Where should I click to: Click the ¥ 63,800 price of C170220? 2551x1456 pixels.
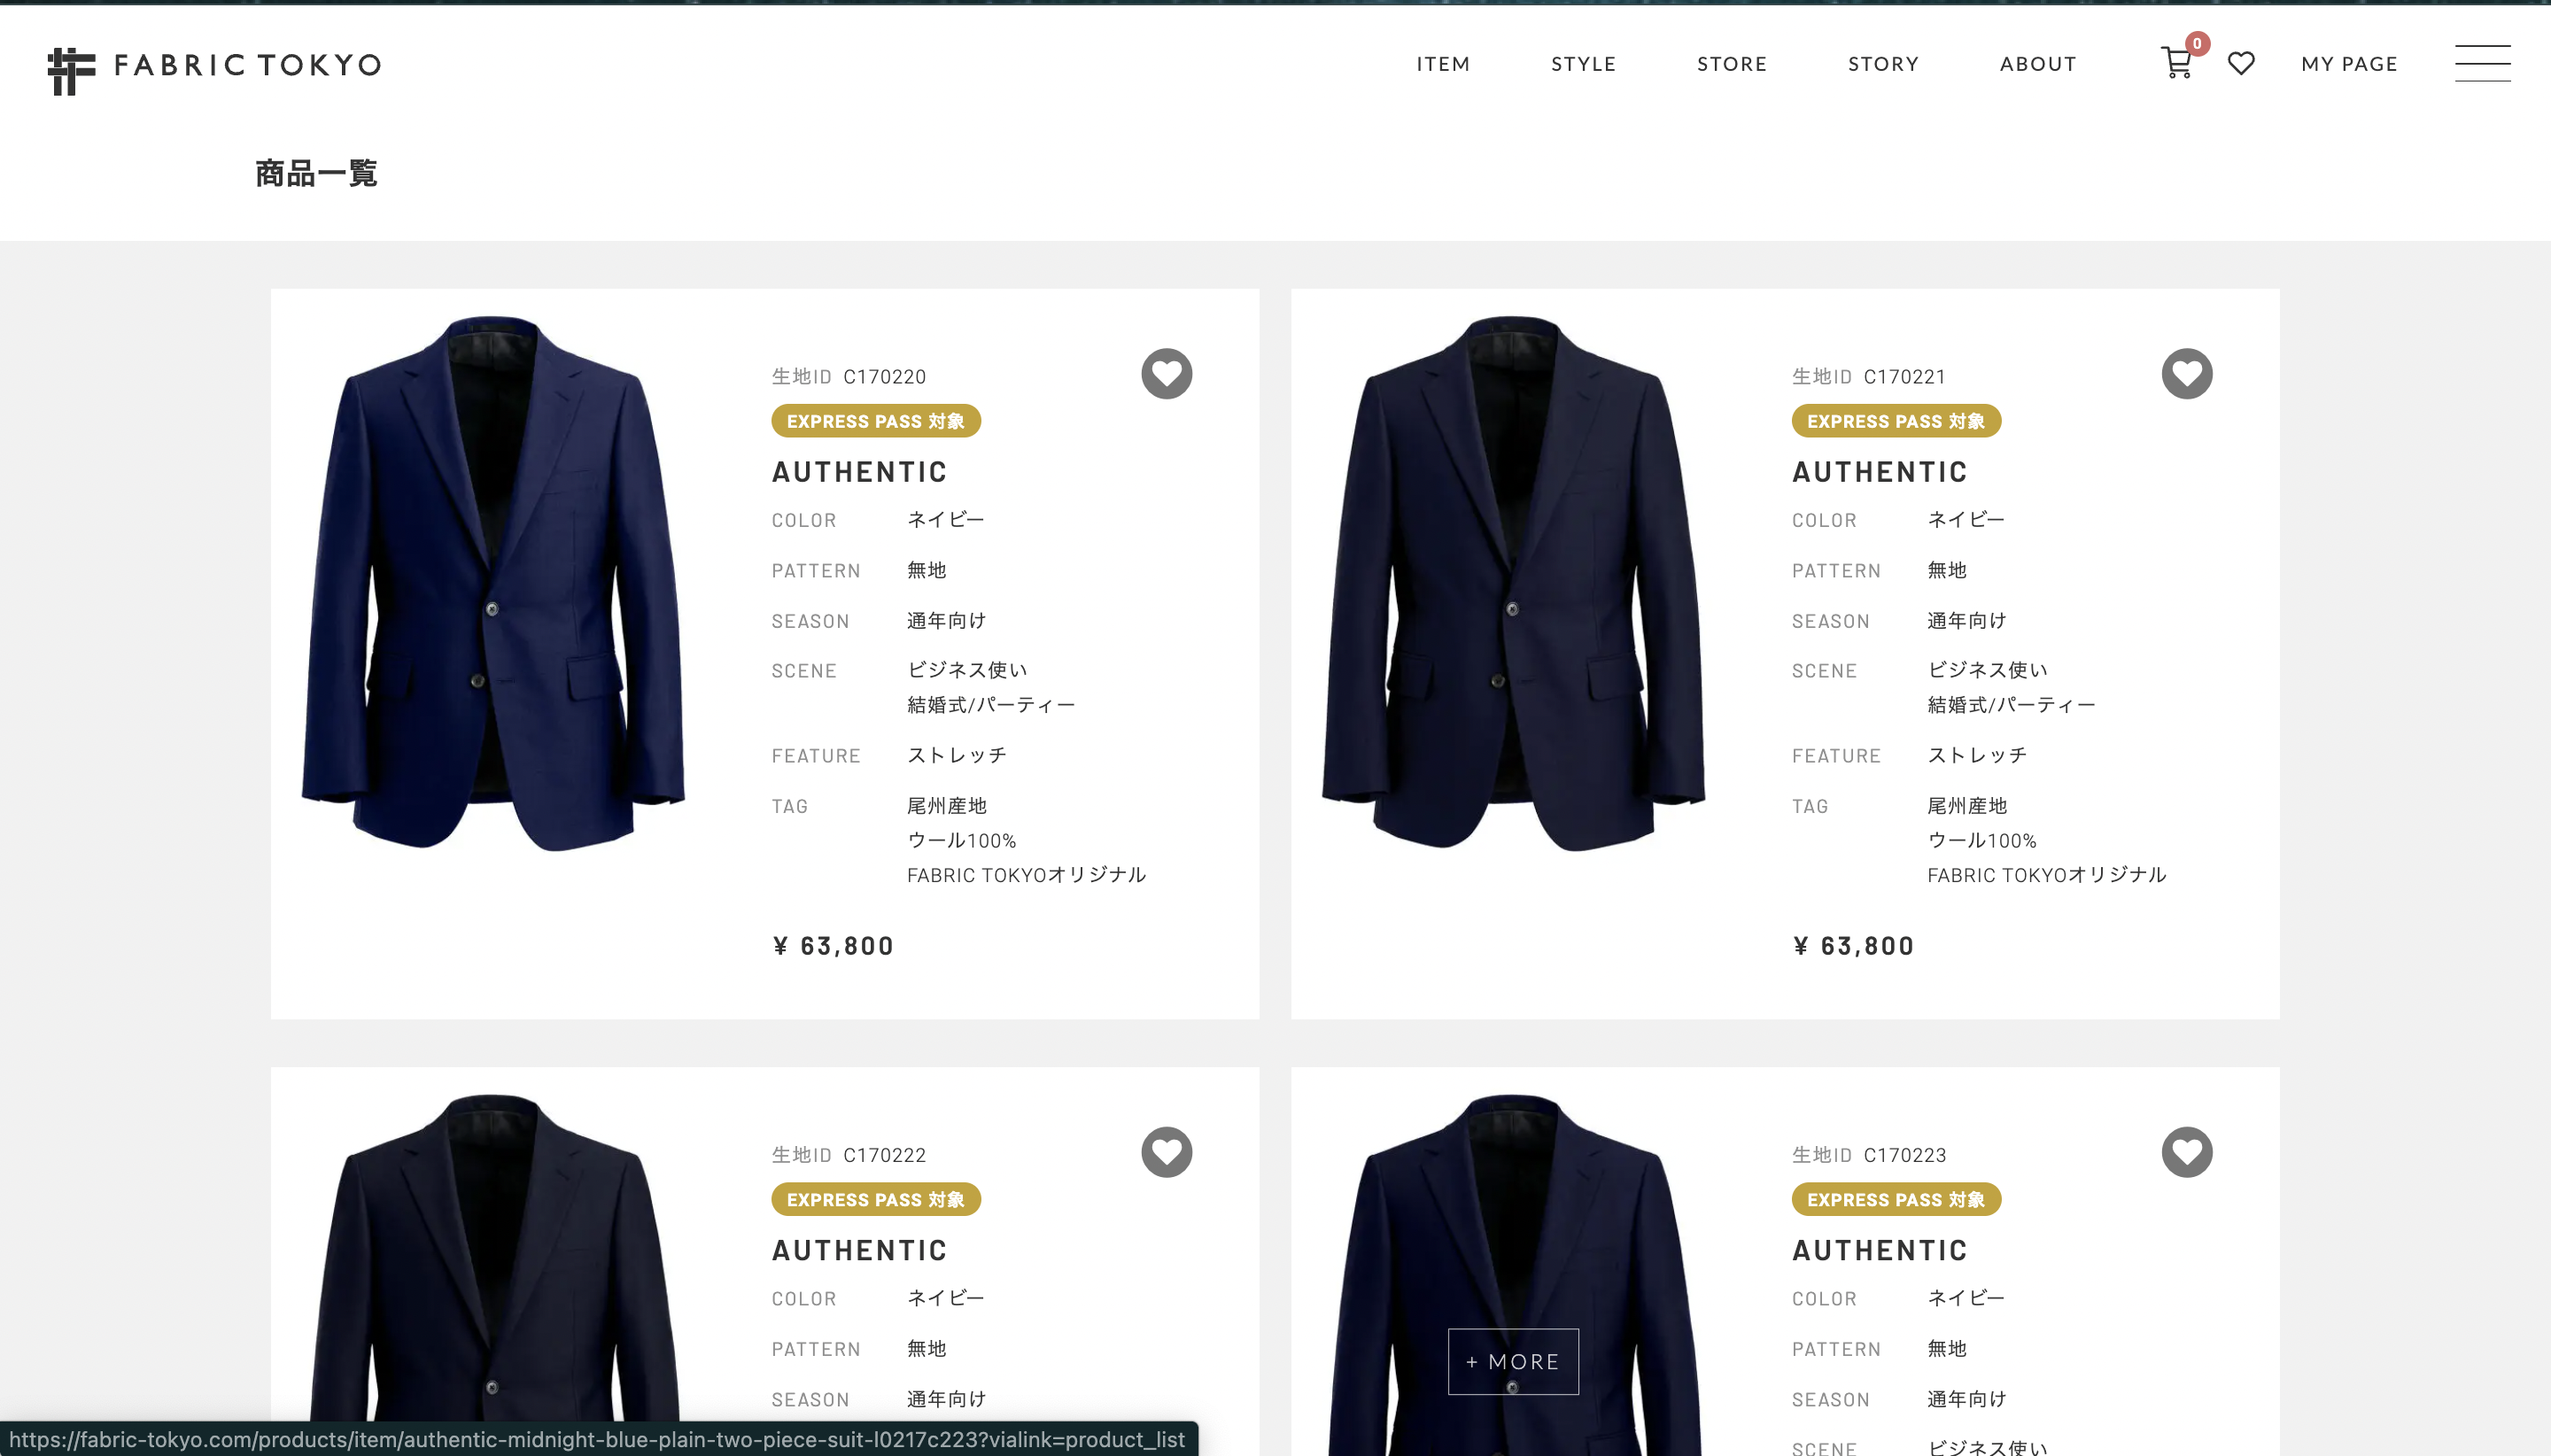pos(833,946)
